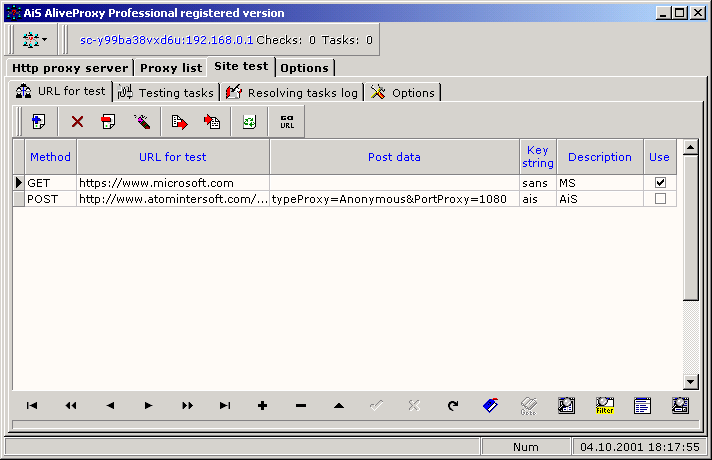
Task: Click the previous record left arrow
Action: click(110, 406)
